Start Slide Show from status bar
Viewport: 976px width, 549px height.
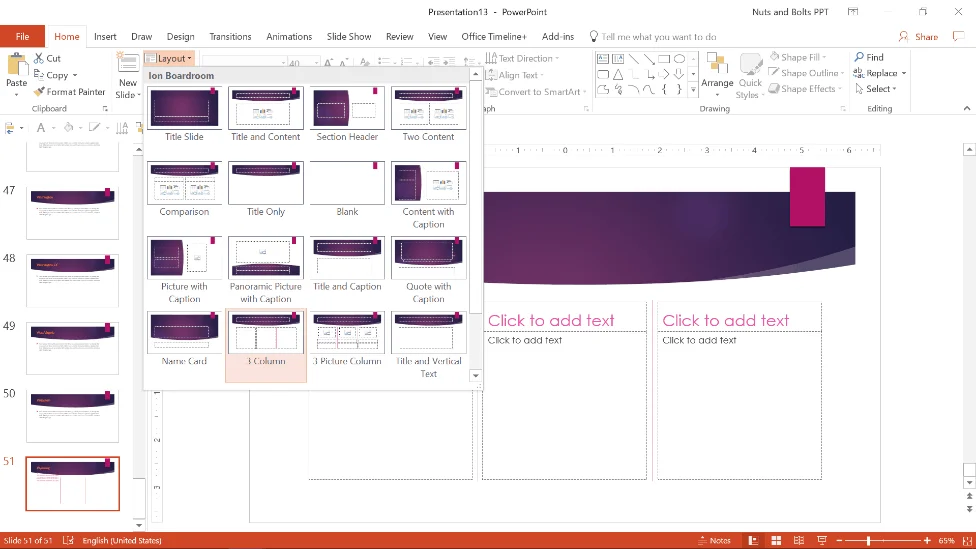pyautogui.click(x=822, y=540)
